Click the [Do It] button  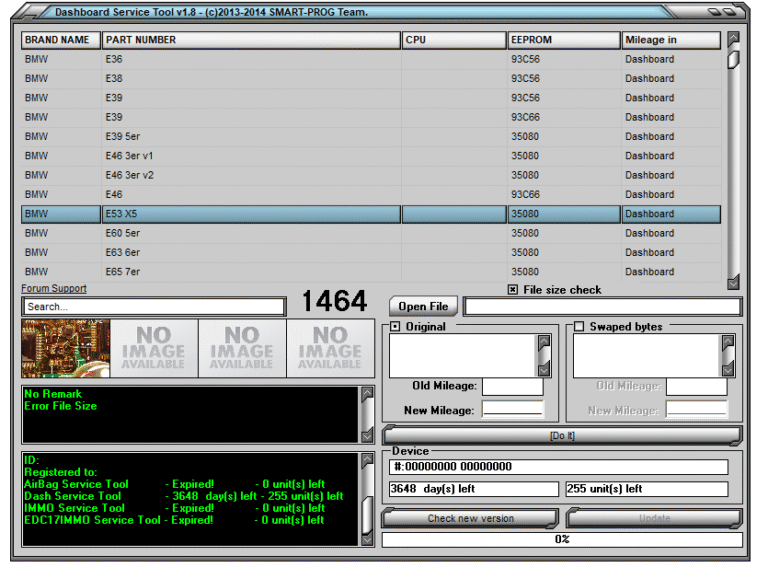(562, 435)
